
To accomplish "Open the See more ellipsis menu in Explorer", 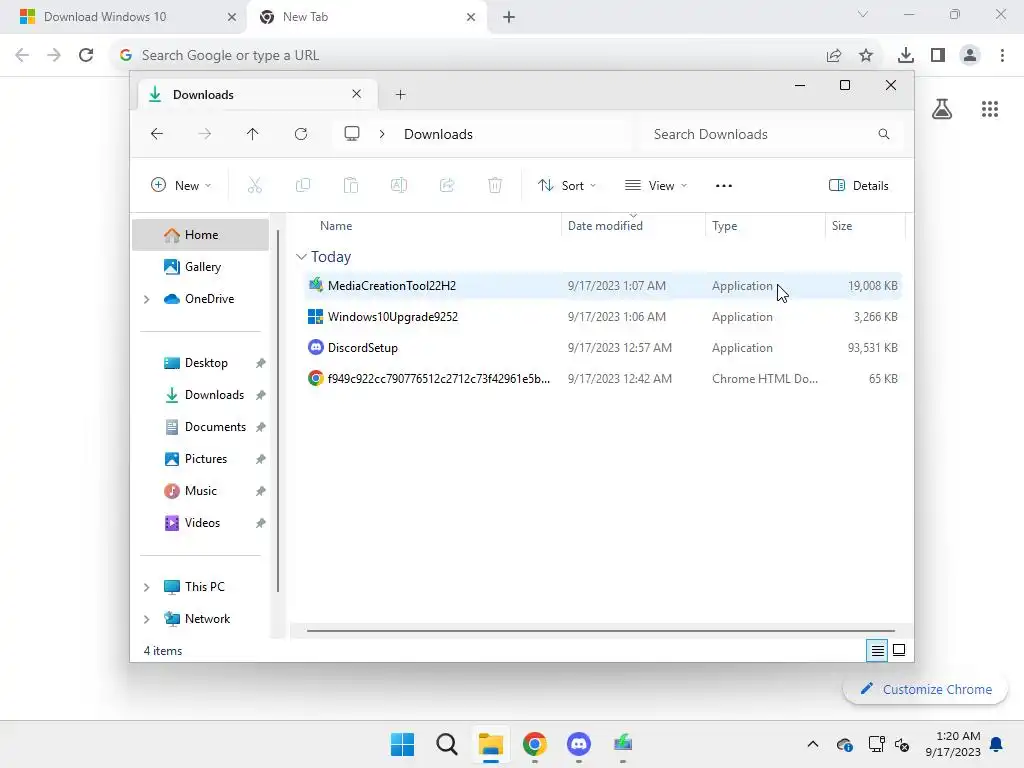I will point(724,185).
